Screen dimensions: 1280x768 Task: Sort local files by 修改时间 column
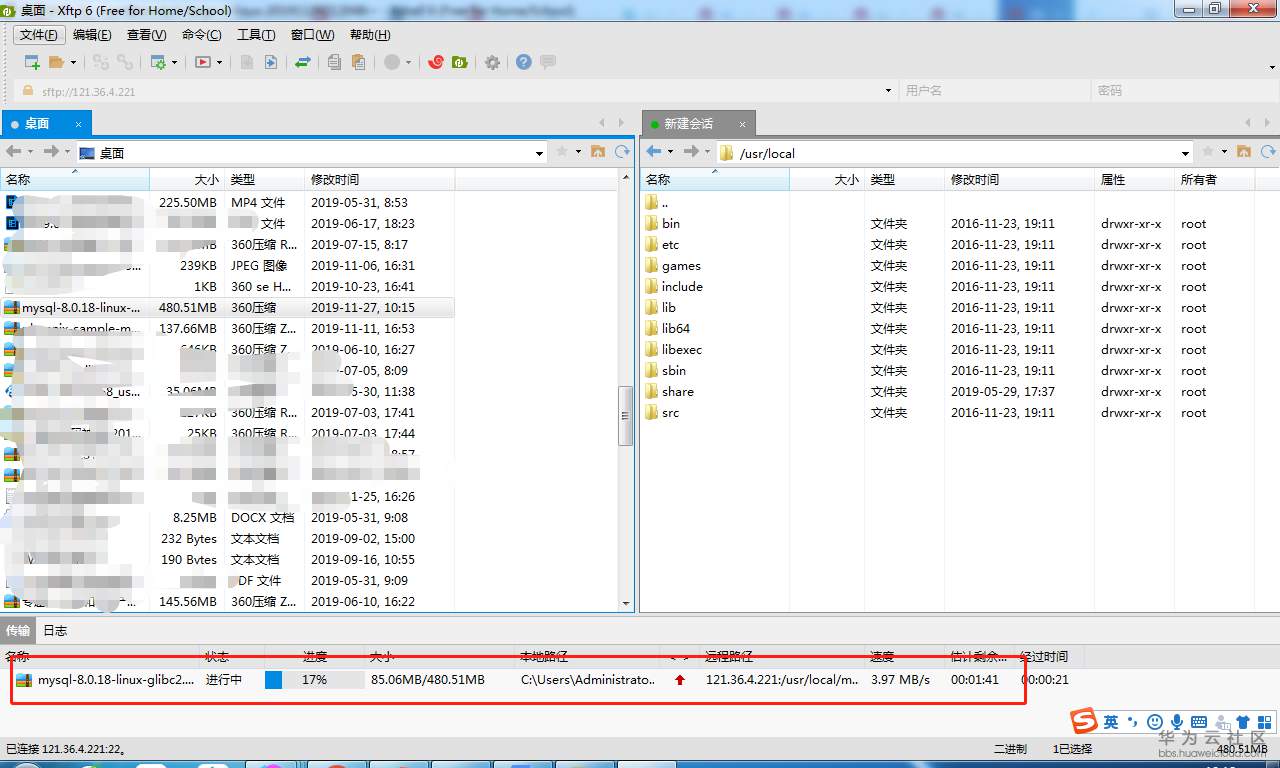tap(380, 180)
